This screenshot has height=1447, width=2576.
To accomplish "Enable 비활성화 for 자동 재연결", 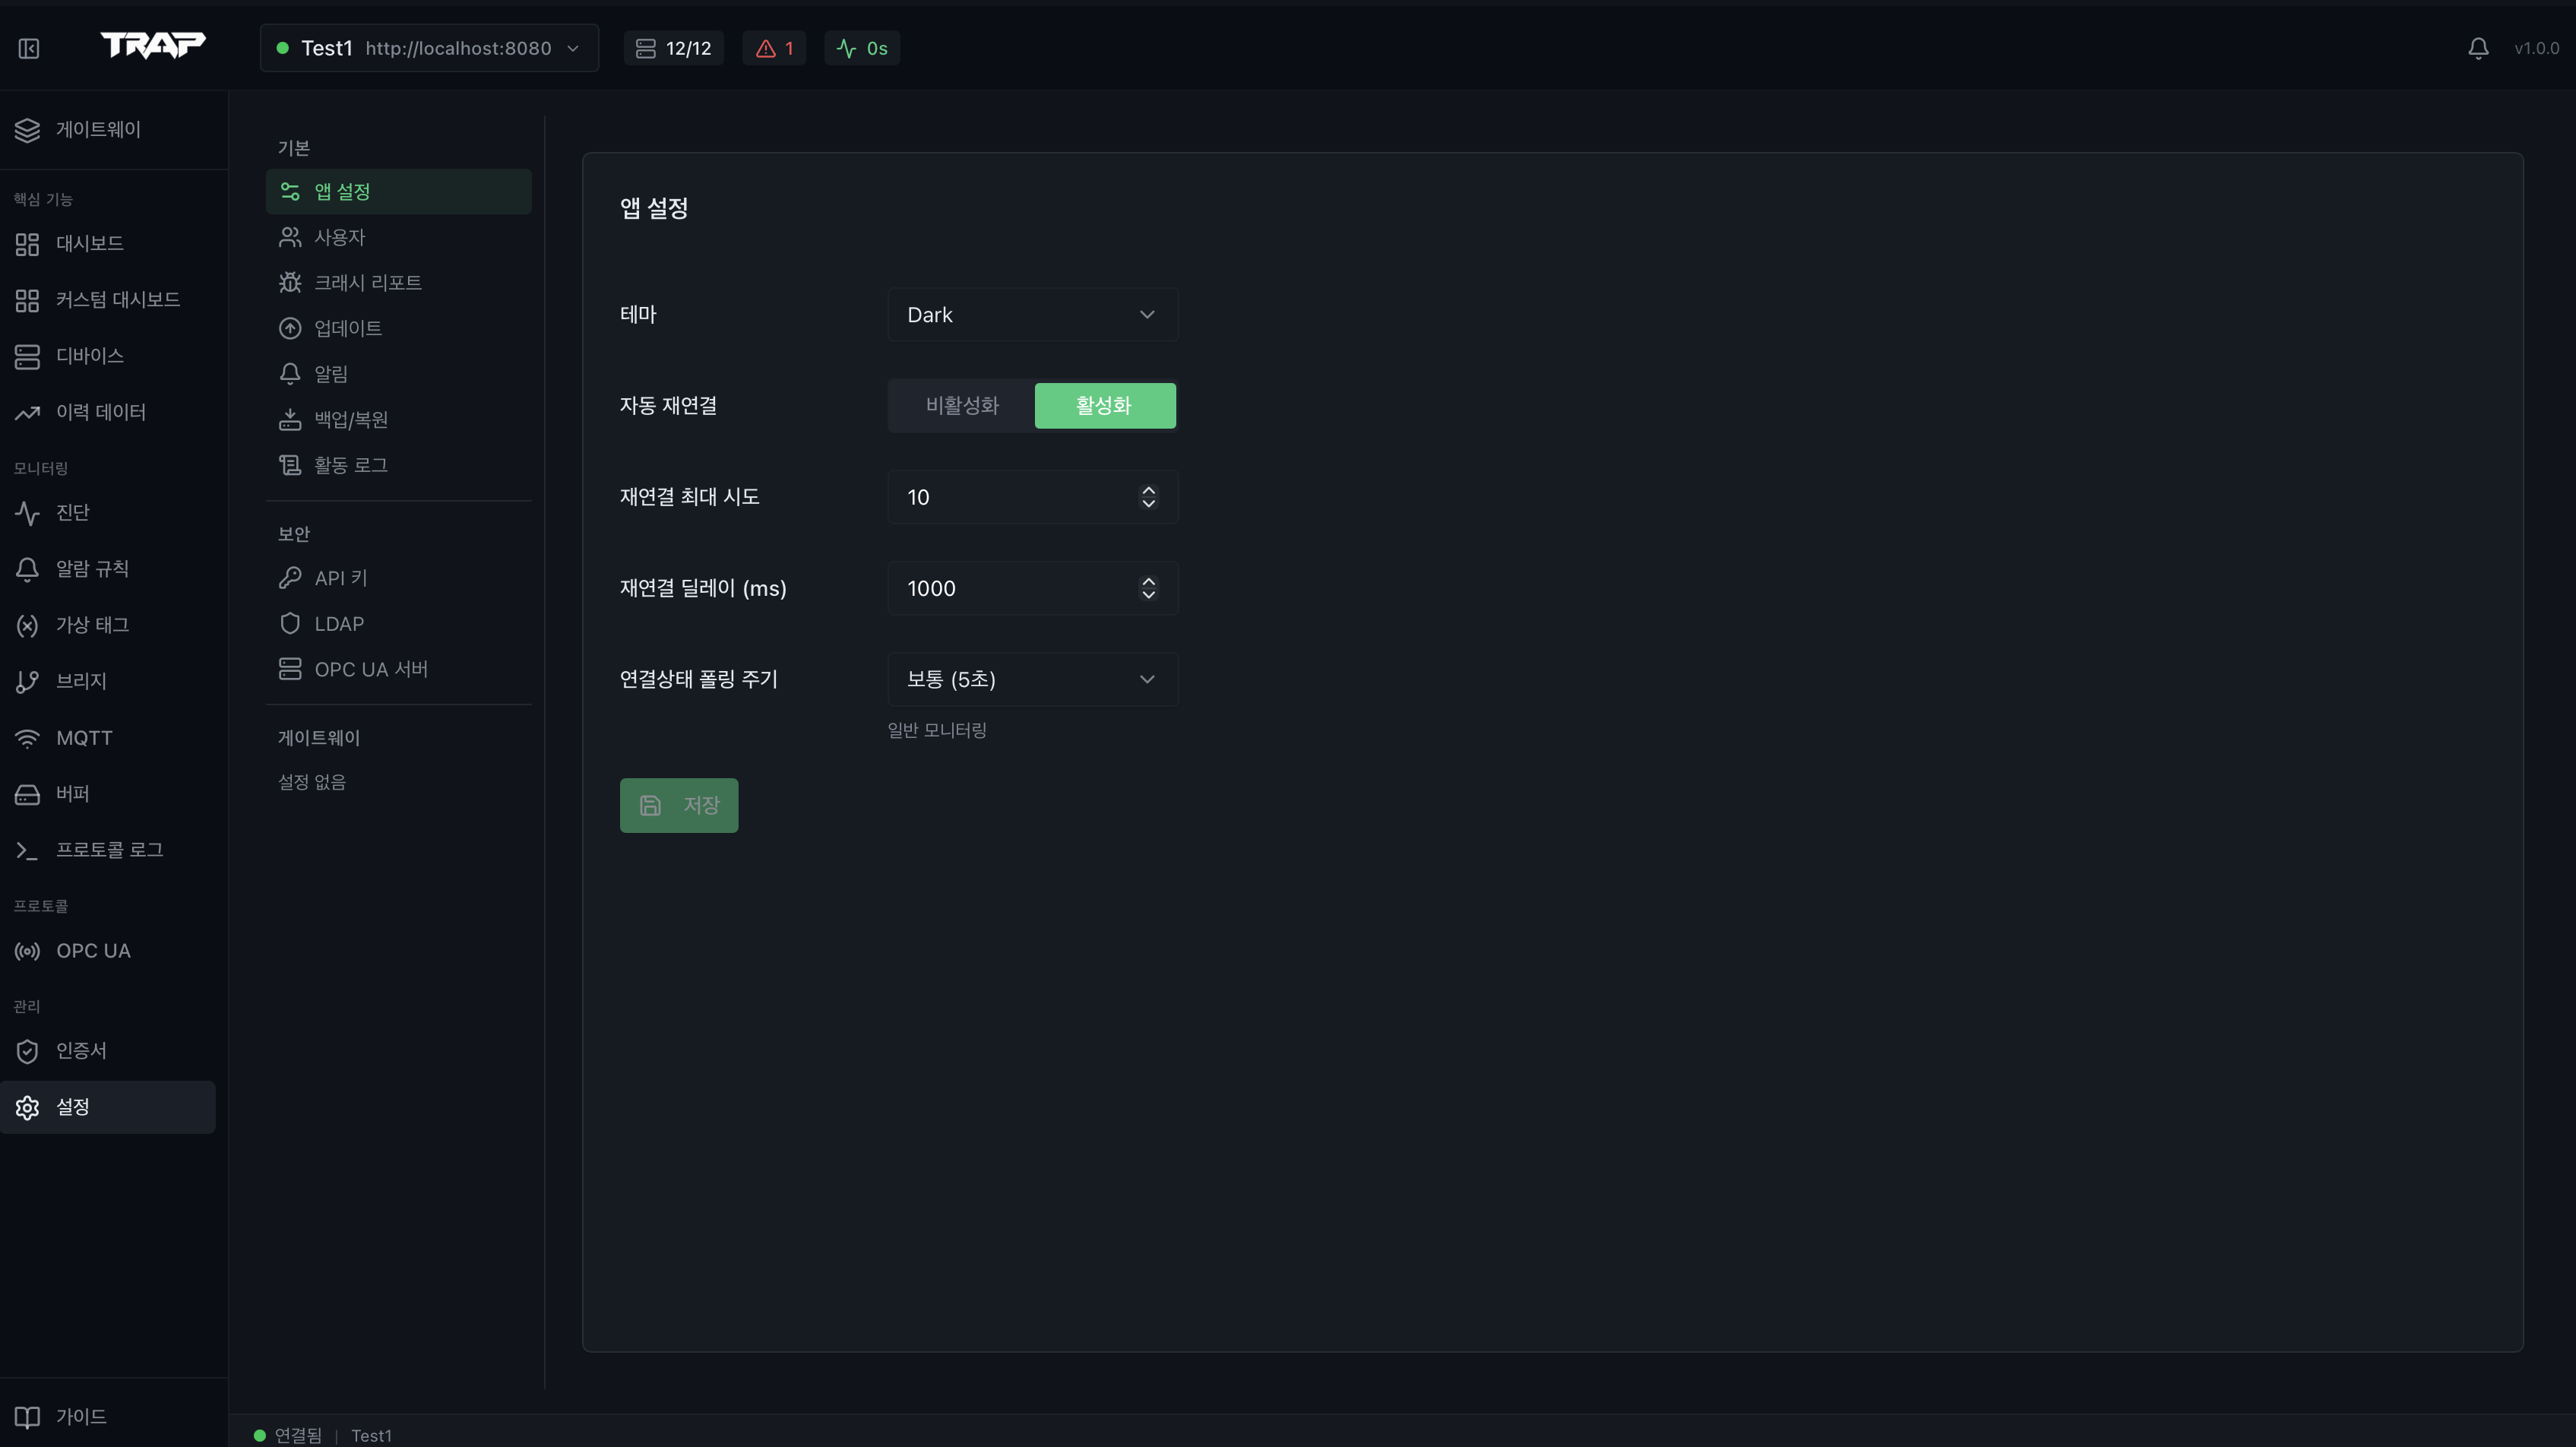I will [x=961, y=405].
